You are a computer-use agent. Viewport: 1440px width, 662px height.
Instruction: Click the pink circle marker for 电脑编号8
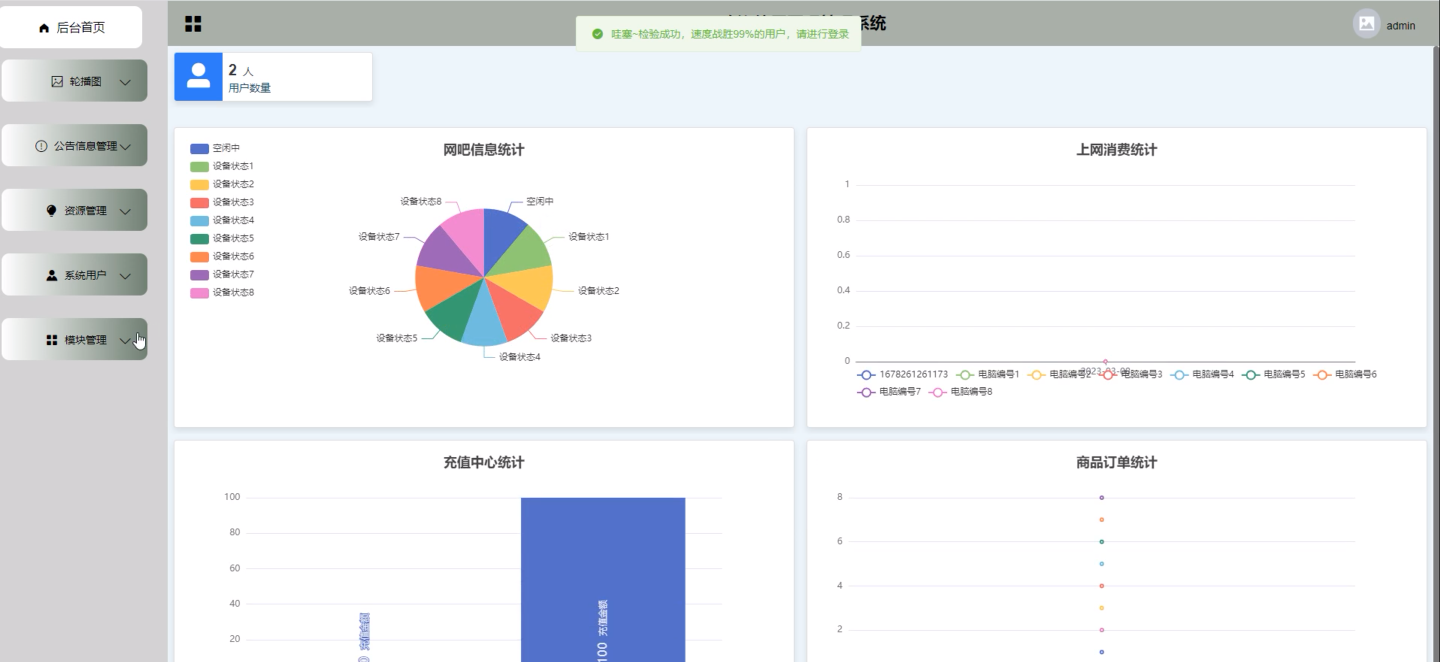click(x=937, y=392)
